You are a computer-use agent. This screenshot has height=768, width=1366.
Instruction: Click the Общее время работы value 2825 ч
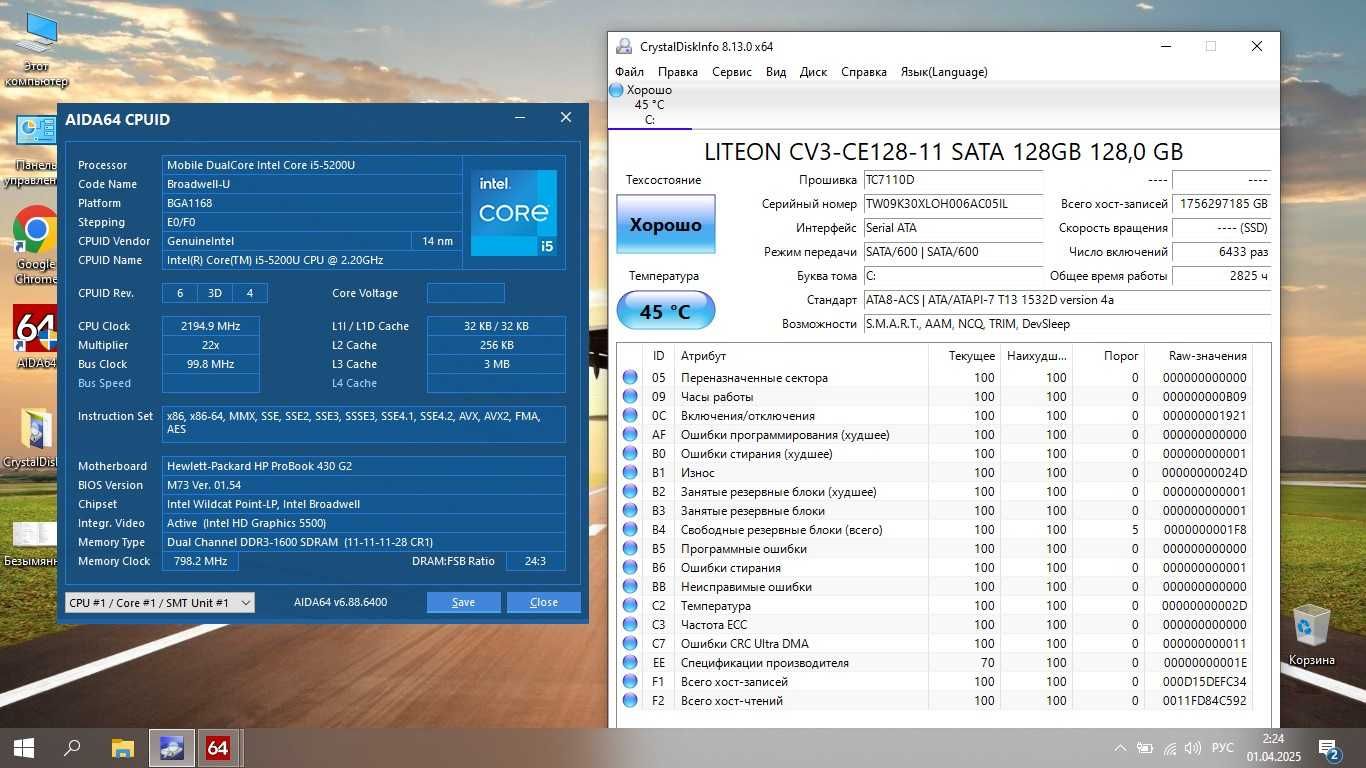(x=1221, y=276)
